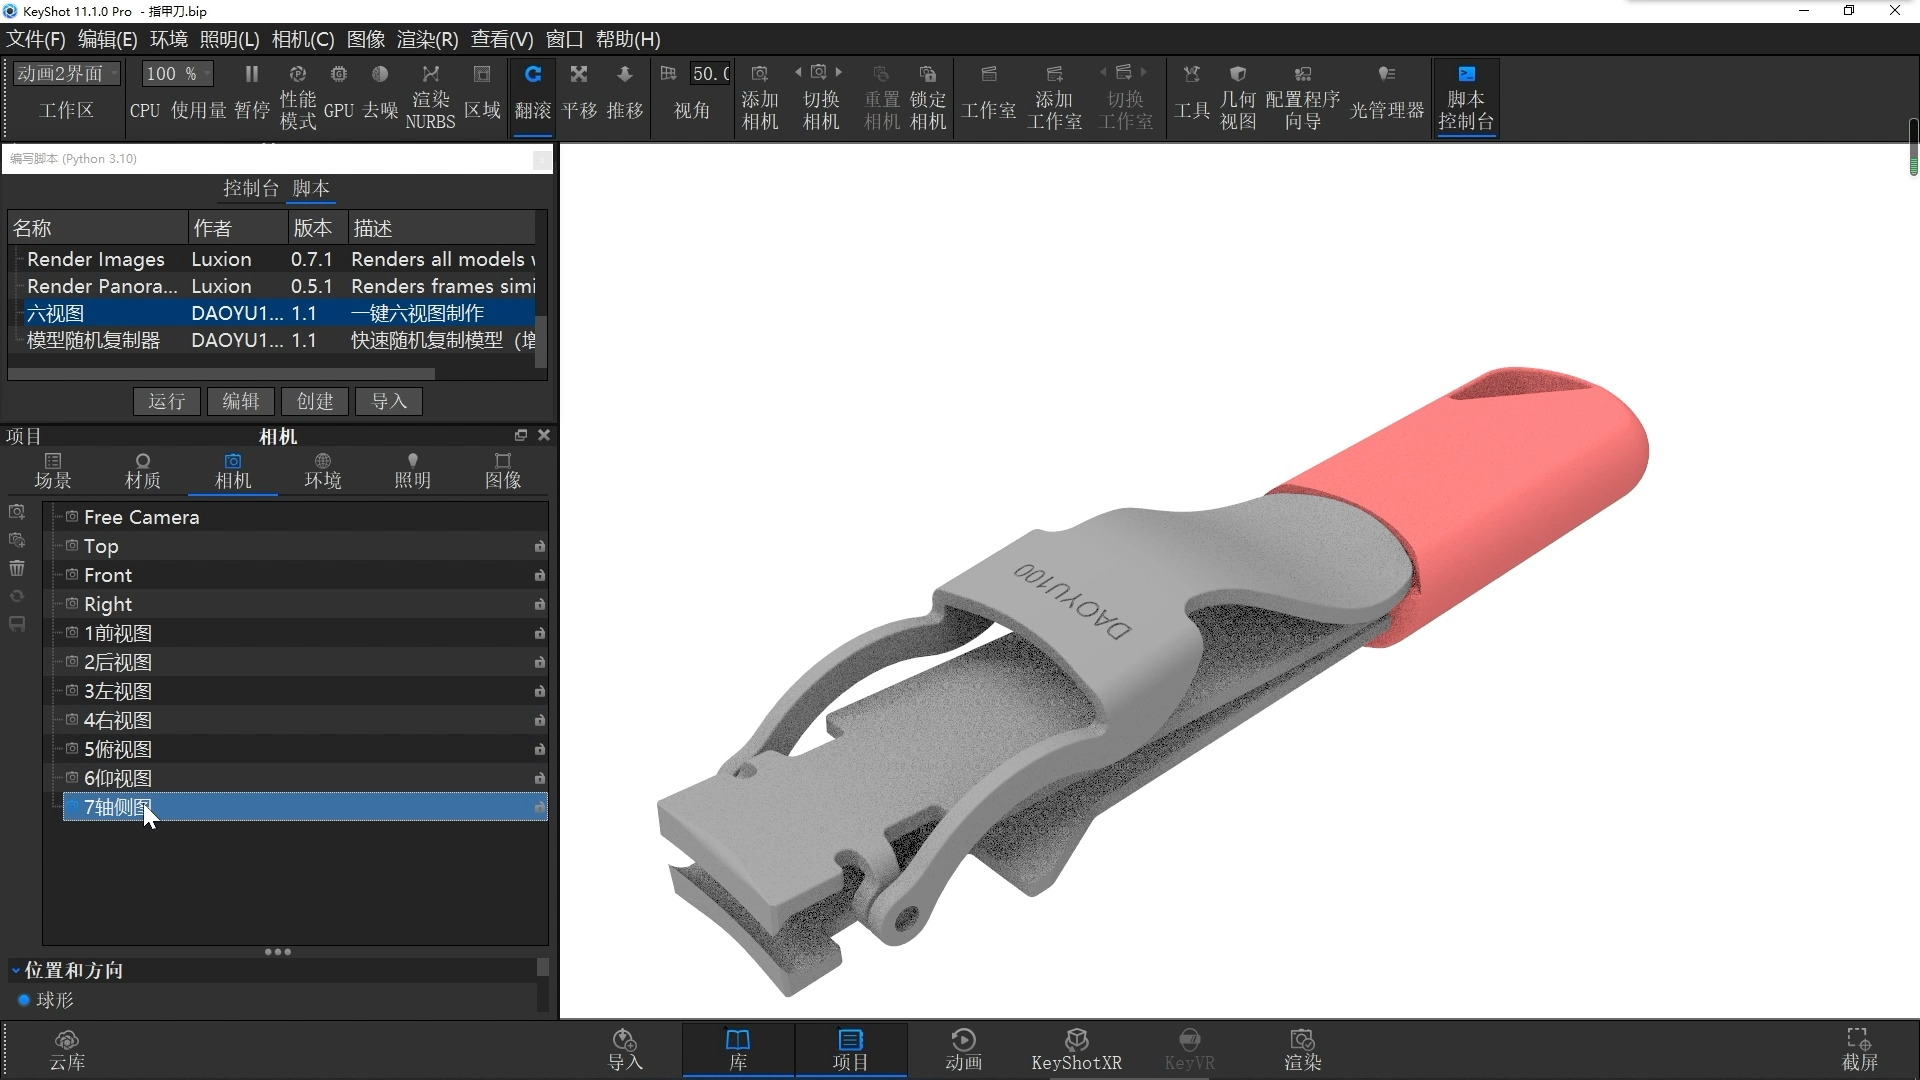Toggle lock on Right camera
Image resolution: width=1920 pixels, height=1080 pixels.
[539, 604]
